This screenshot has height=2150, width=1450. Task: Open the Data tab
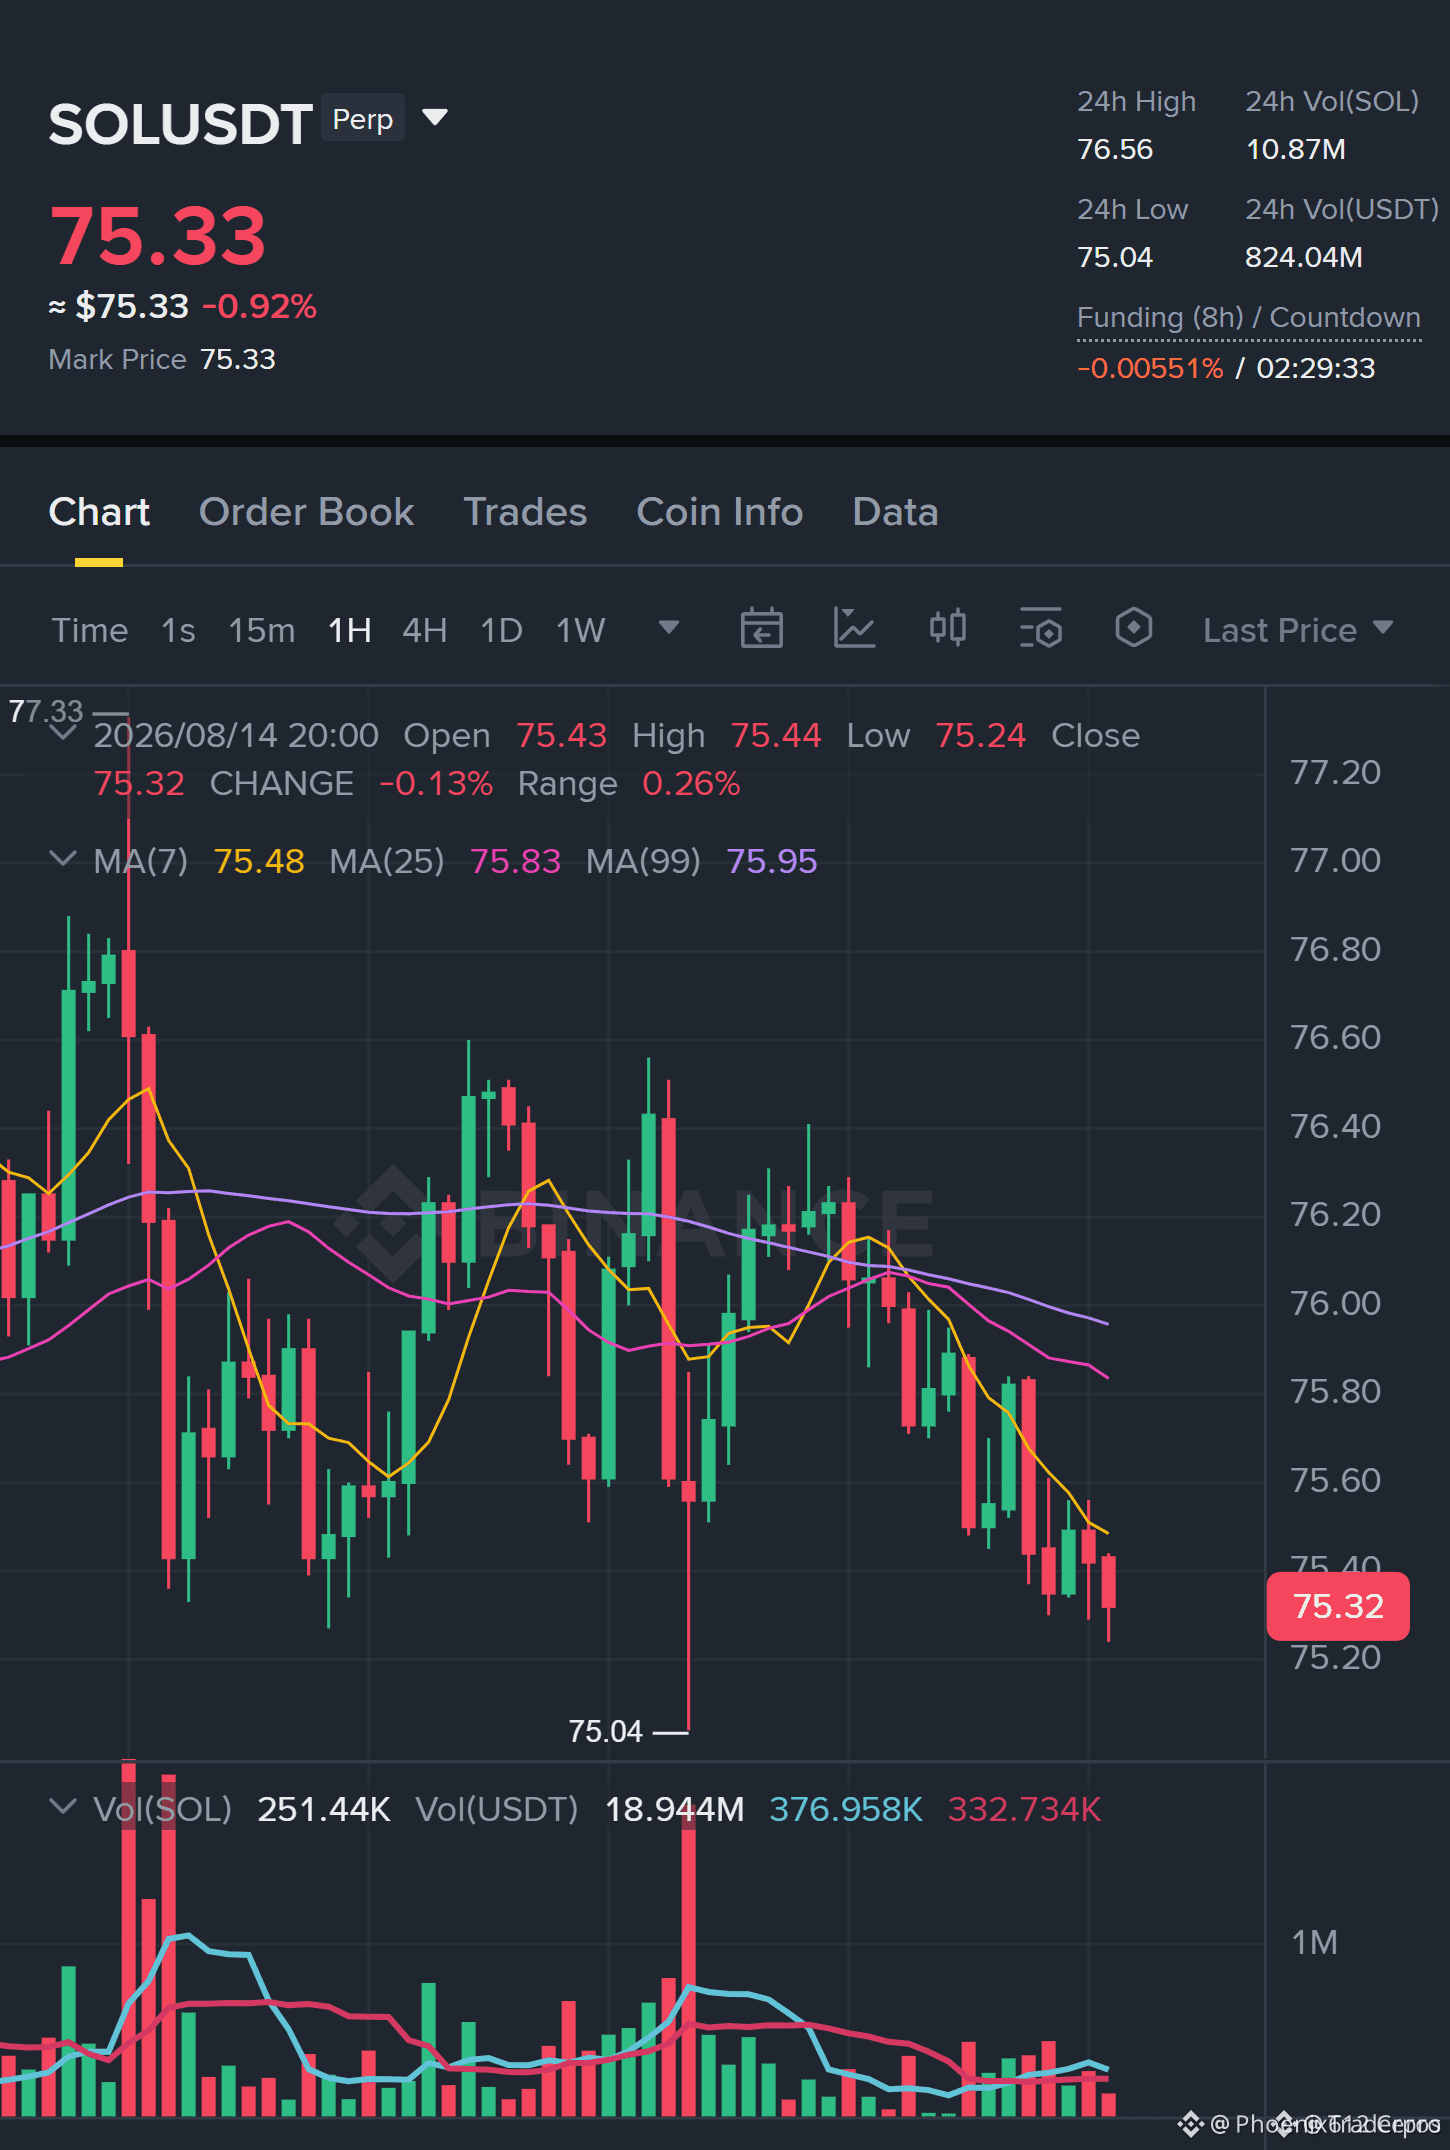click(x=895, y=512)
